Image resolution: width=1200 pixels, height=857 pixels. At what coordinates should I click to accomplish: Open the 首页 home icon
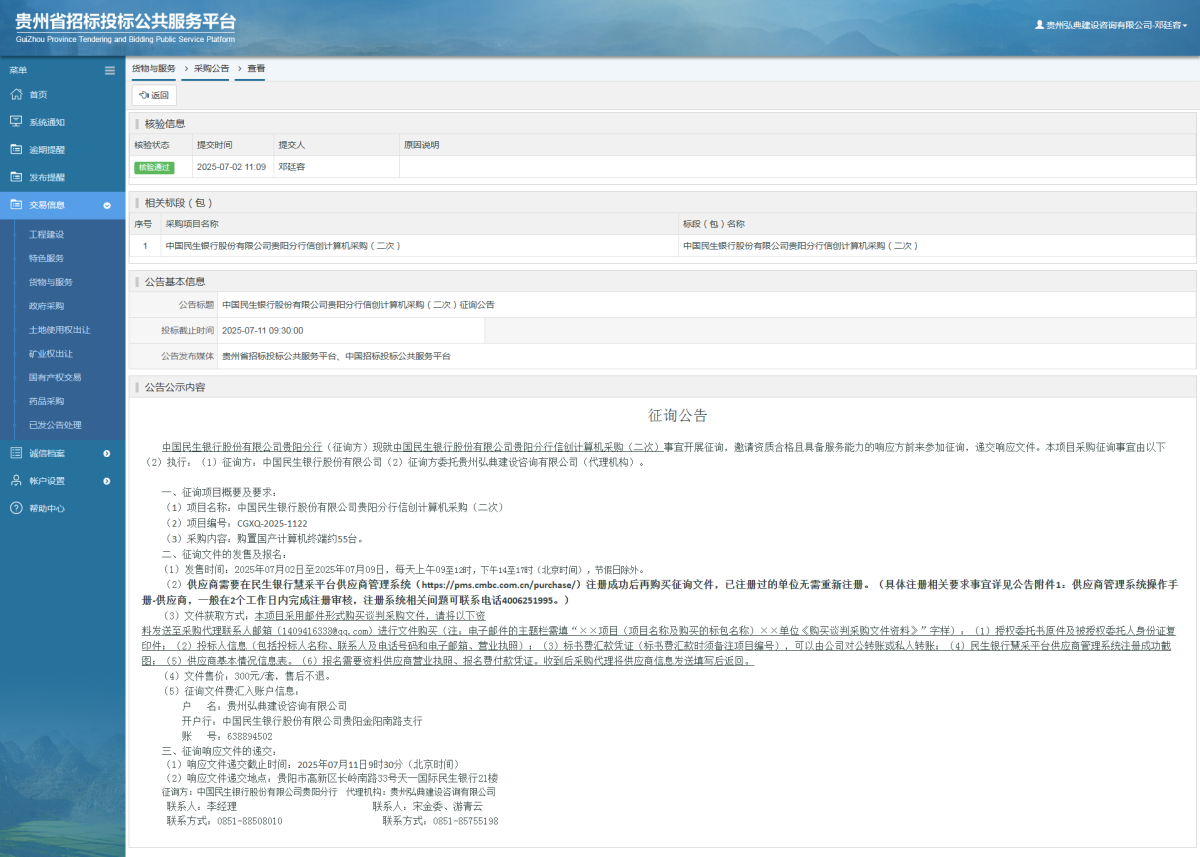pyautogui.click(x=16, y=94)
